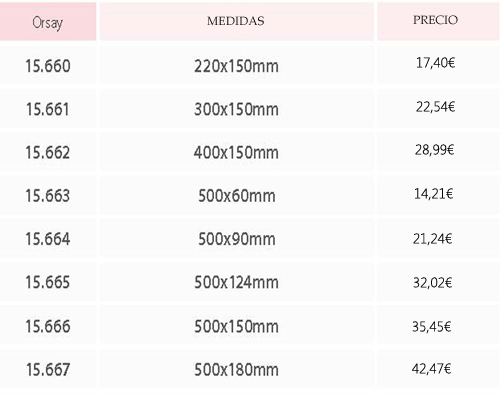Viewport: 500px width, 398px height.
Task: Select reference code 15.666
Action: coord(48,326)
